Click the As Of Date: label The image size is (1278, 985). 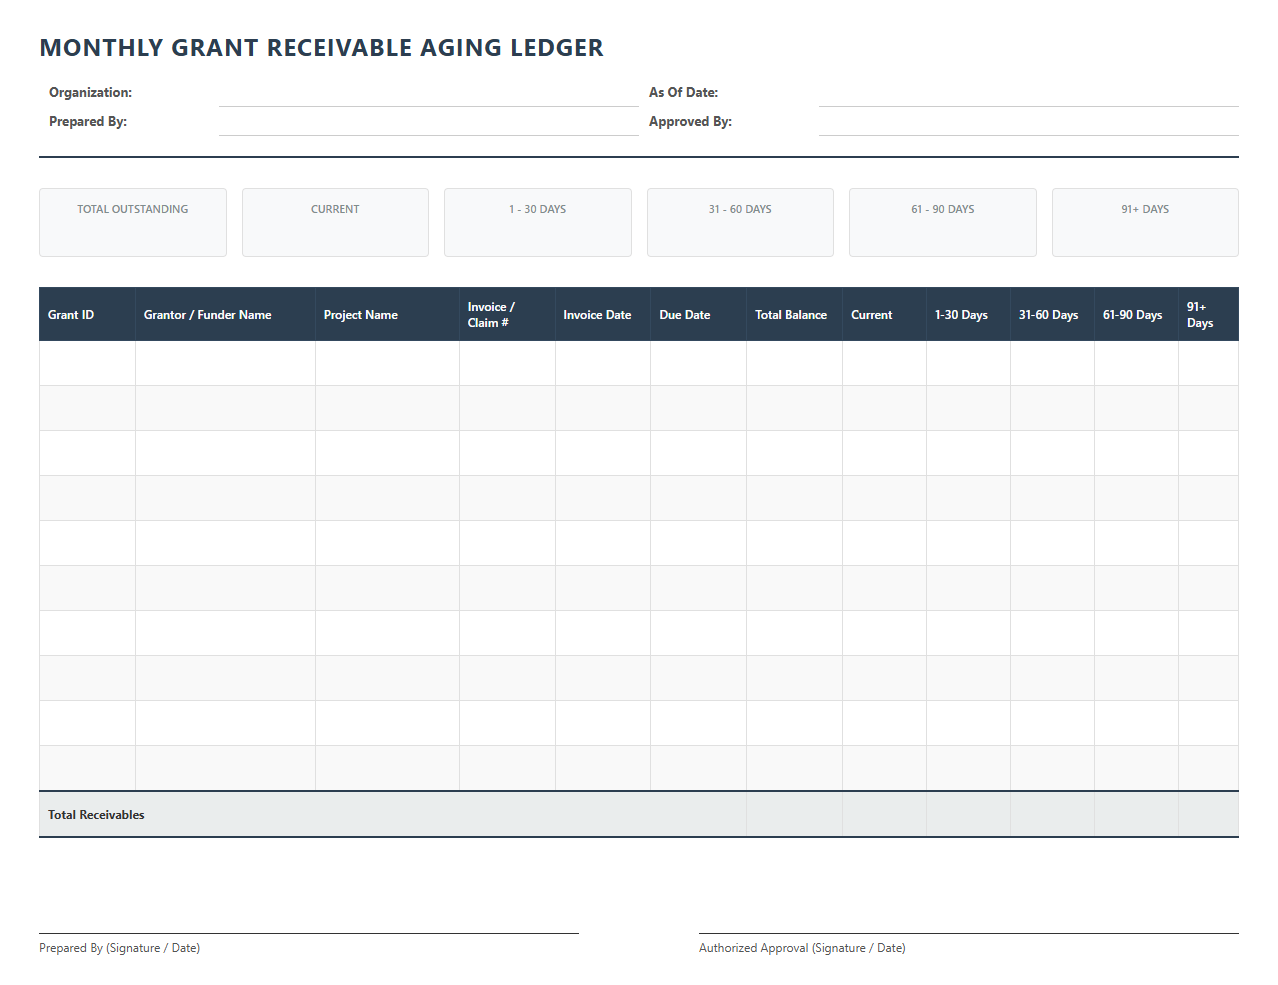click(683, 92)
